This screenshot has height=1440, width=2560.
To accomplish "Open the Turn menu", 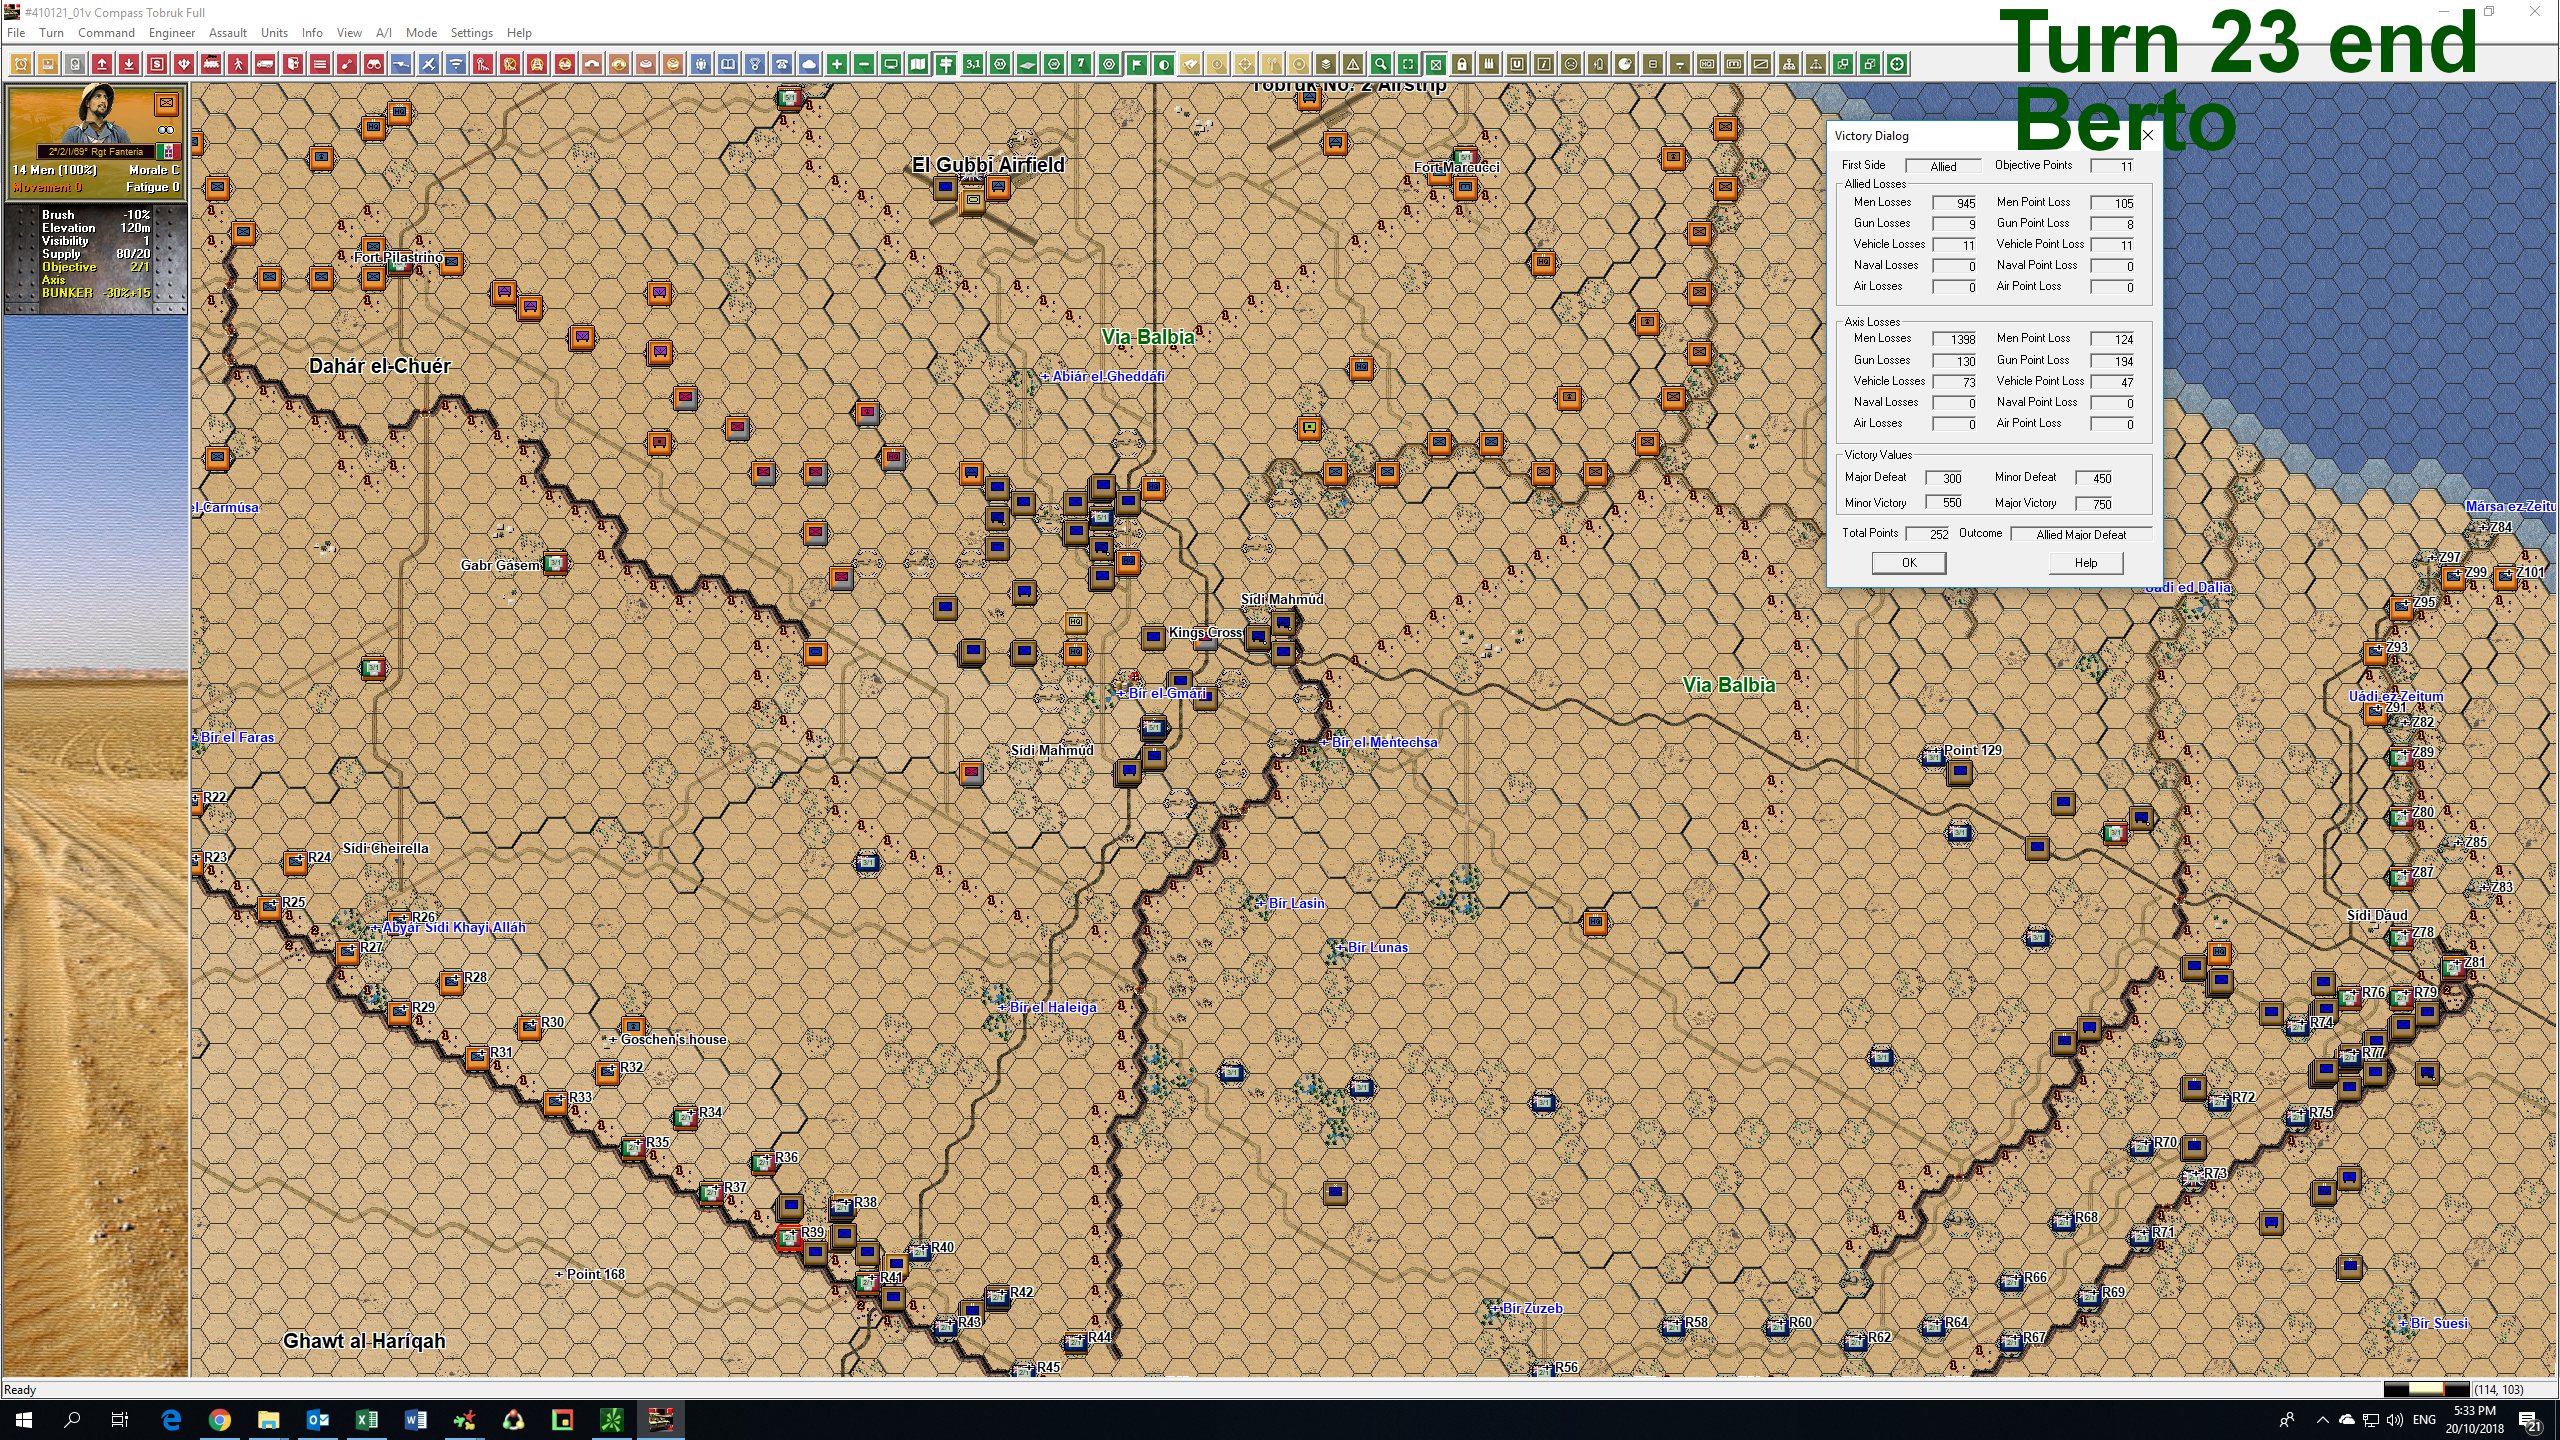I will coord(51,32).
